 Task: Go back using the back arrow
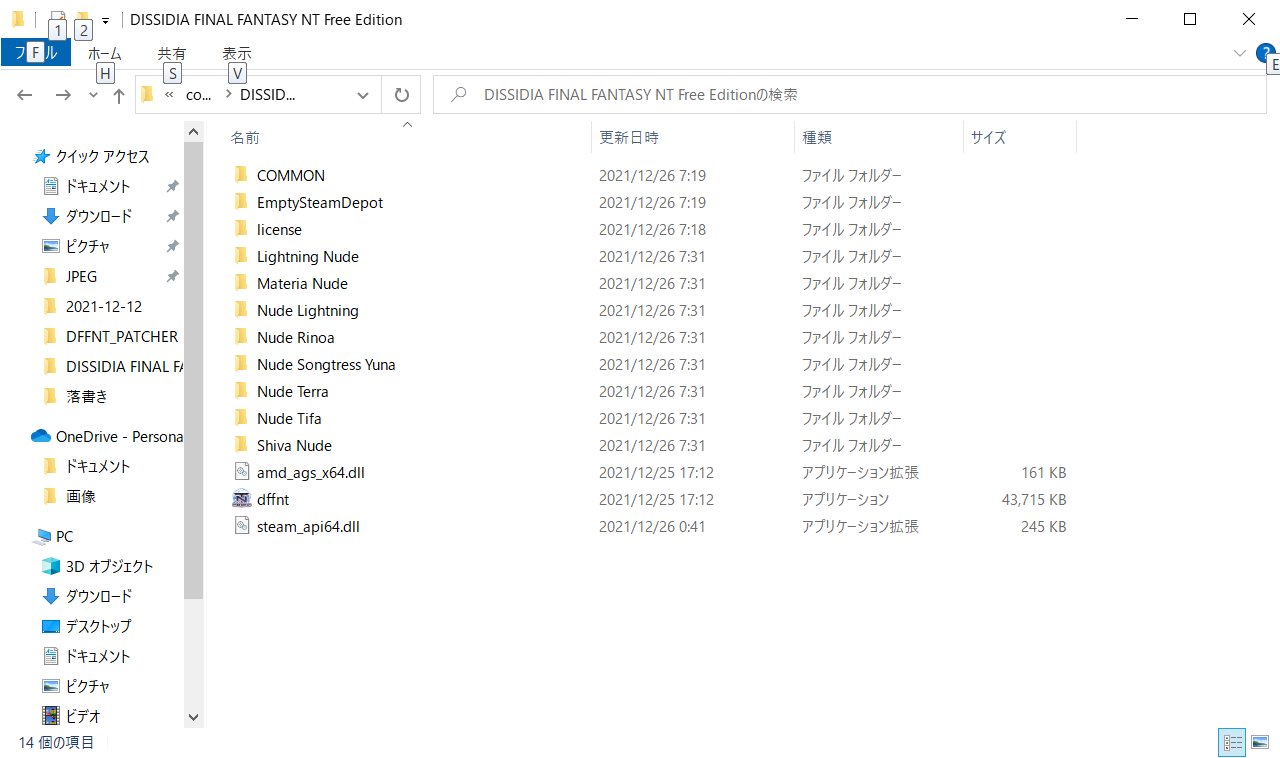point(25,95)
